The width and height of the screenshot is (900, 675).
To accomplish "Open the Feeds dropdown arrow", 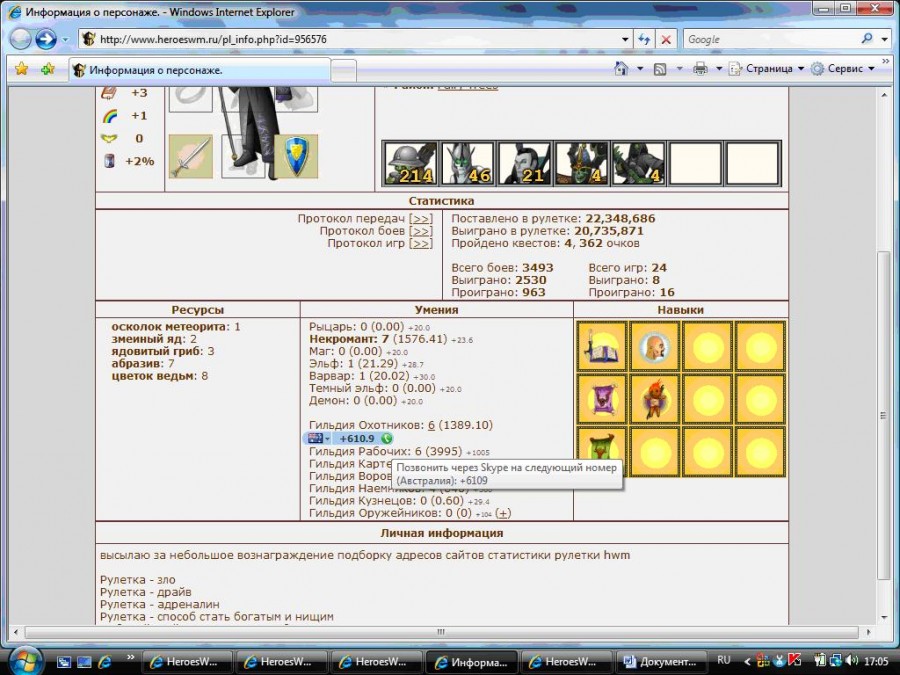I will pyautogui.click(x=679, y=69).
